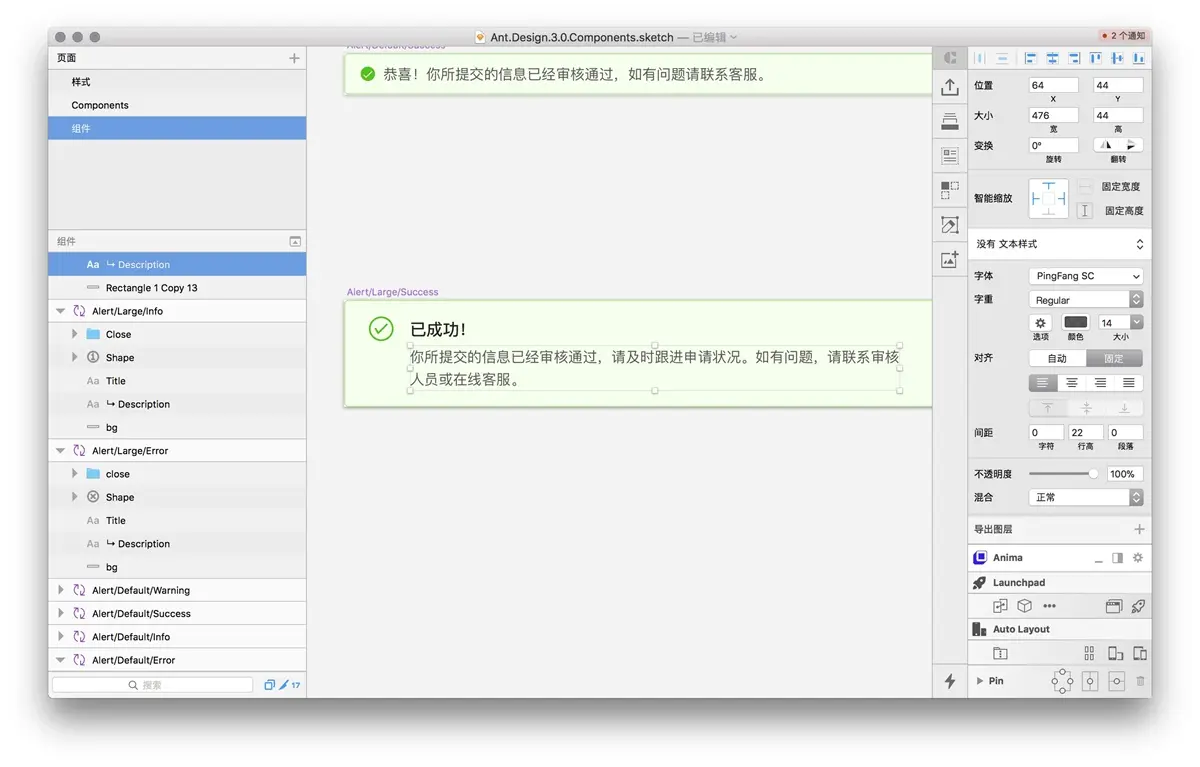This screenshot has height=767, width=1200.
Task: Align selected layer to left edge
Action: pyautogui.click(x=1030, y=59)
